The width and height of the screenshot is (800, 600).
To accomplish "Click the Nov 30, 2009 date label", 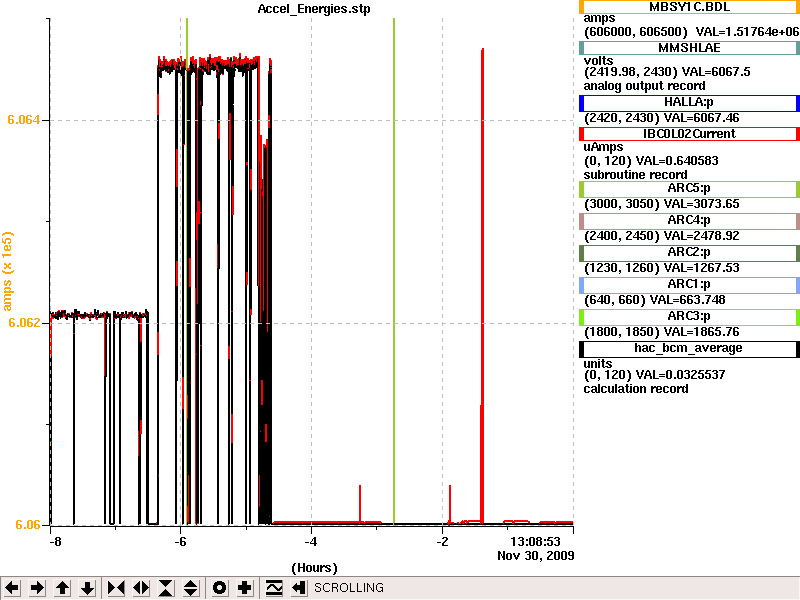I will 536,556.
